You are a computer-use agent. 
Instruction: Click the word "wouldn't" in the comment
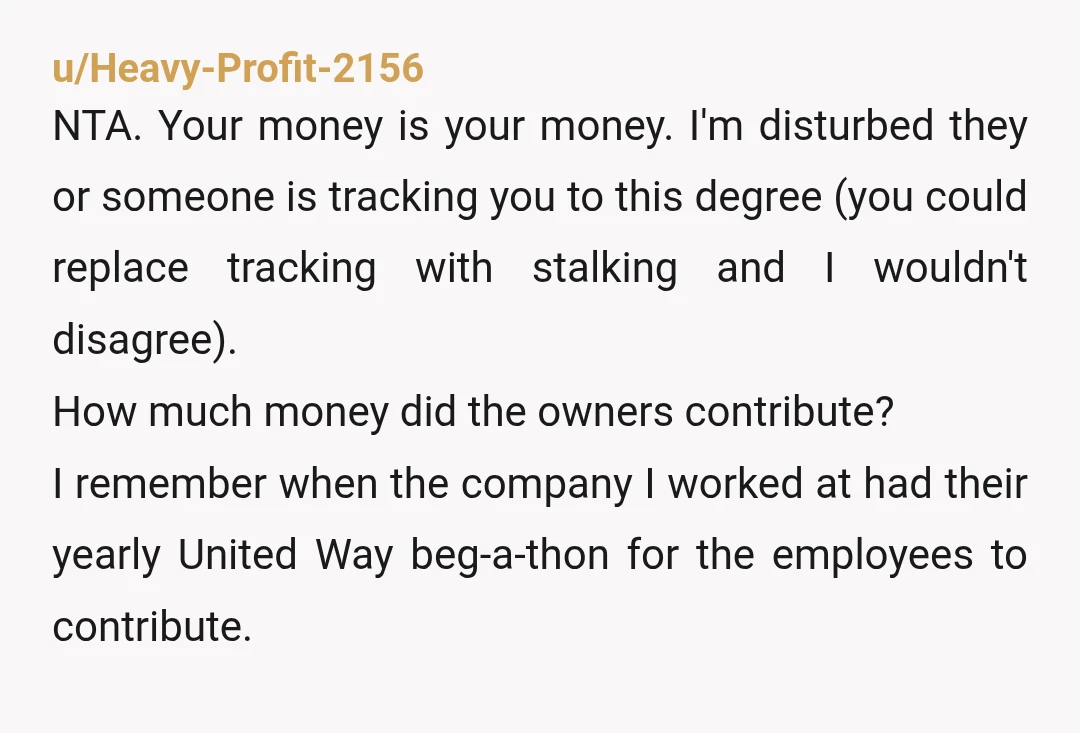click(x=951, y=268)
